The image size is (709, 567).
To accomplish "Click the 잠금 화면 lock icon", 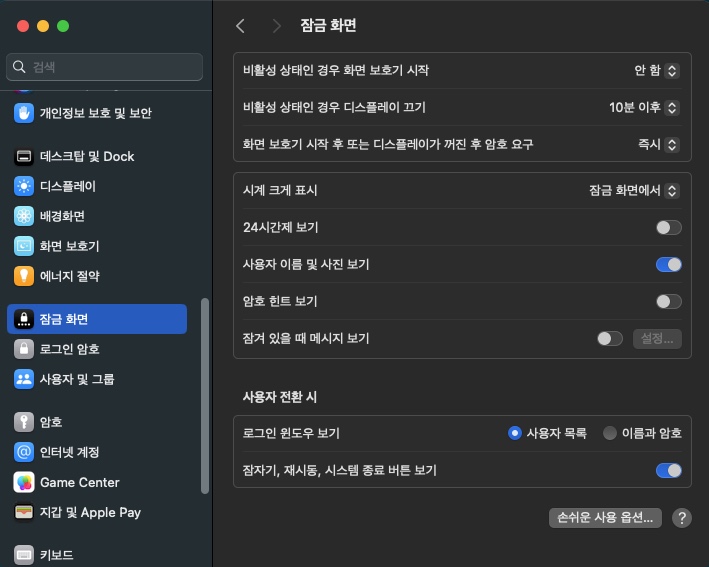I will 24,319.
